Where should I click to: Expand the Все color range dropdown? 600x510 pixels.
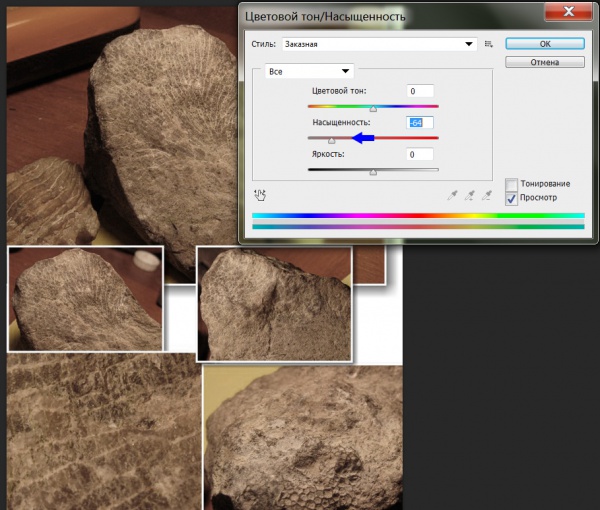[310, 71]
